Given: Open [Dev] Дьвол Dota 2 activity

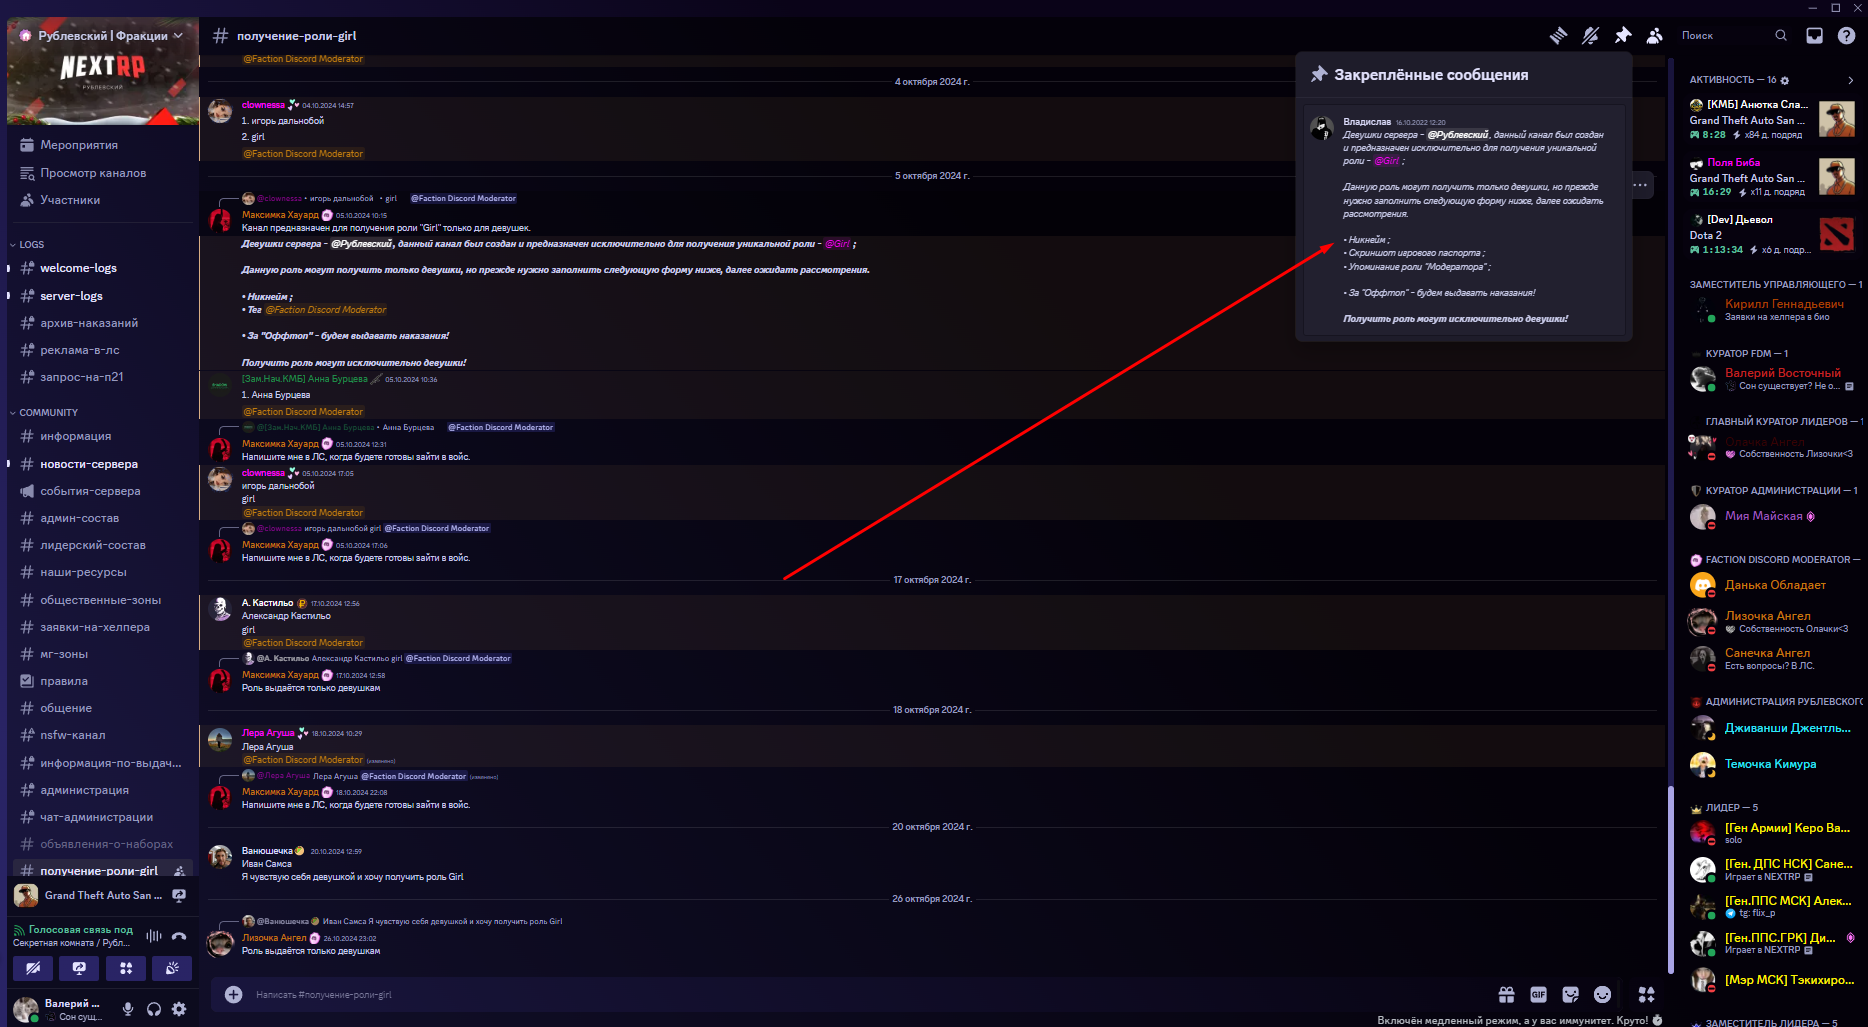Looking at the screenshot, I should coord(1772,235).
